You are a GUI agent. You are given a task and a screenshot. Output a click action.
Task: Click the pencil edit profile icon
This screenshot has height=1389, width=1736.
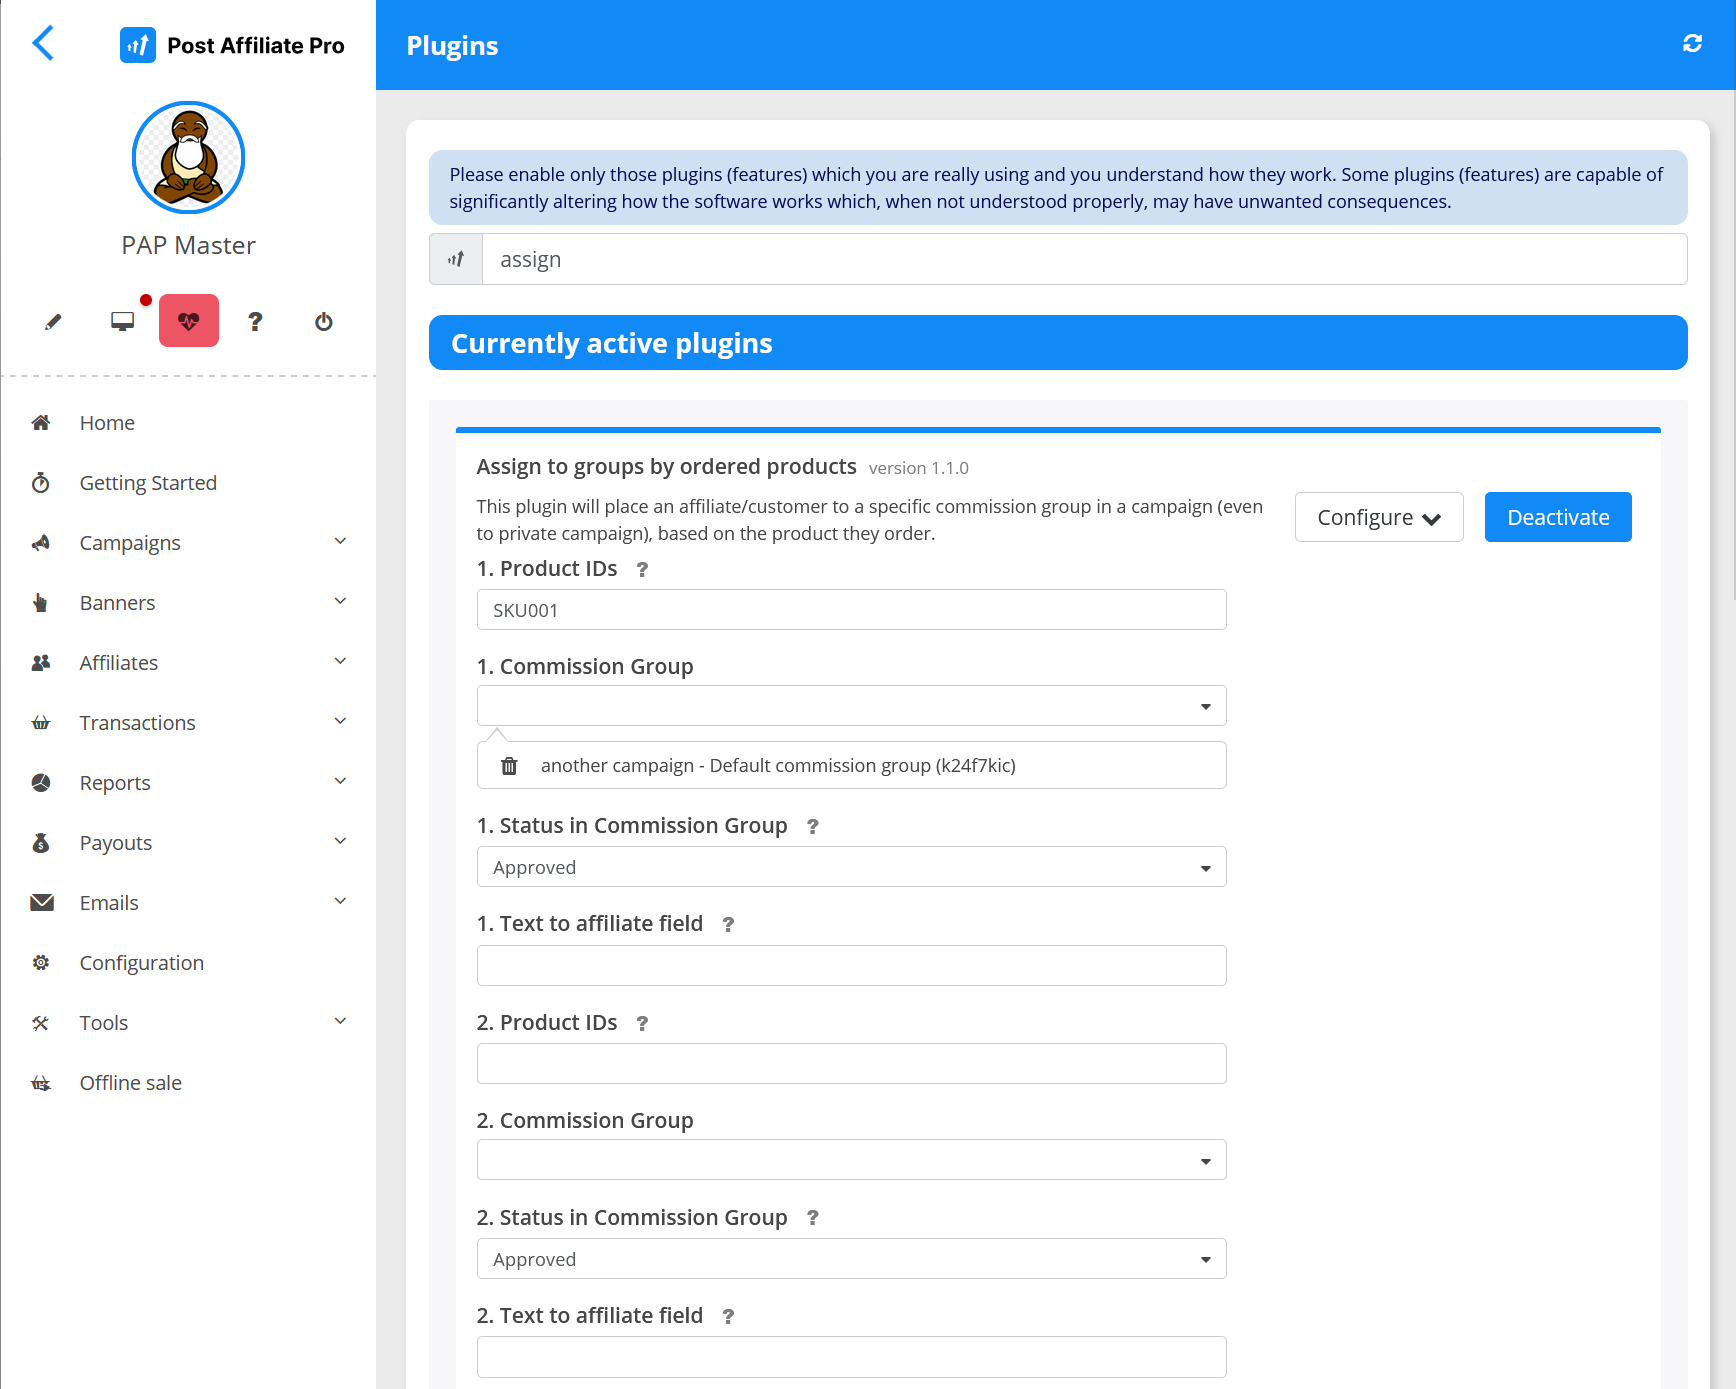pos(53,322)
